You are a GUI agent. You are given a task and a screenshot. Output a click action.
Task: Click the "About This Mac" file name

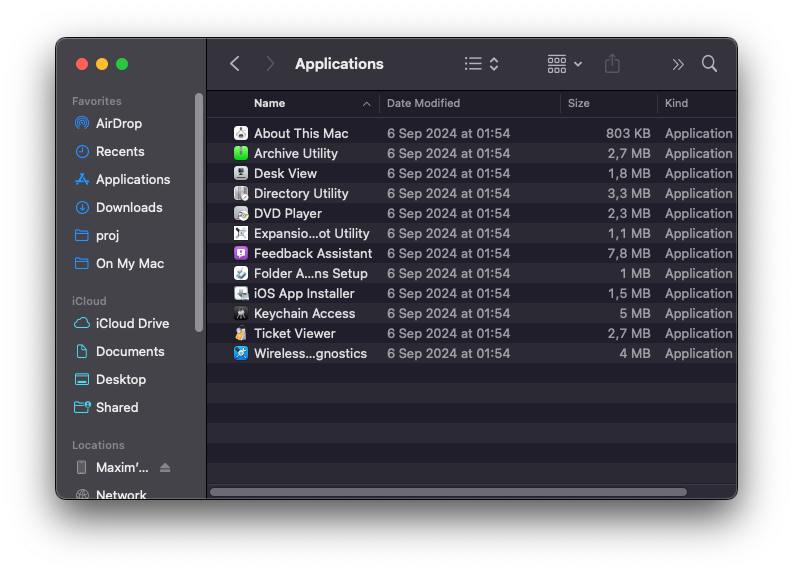pyautogui.click(x=301, y=134)
